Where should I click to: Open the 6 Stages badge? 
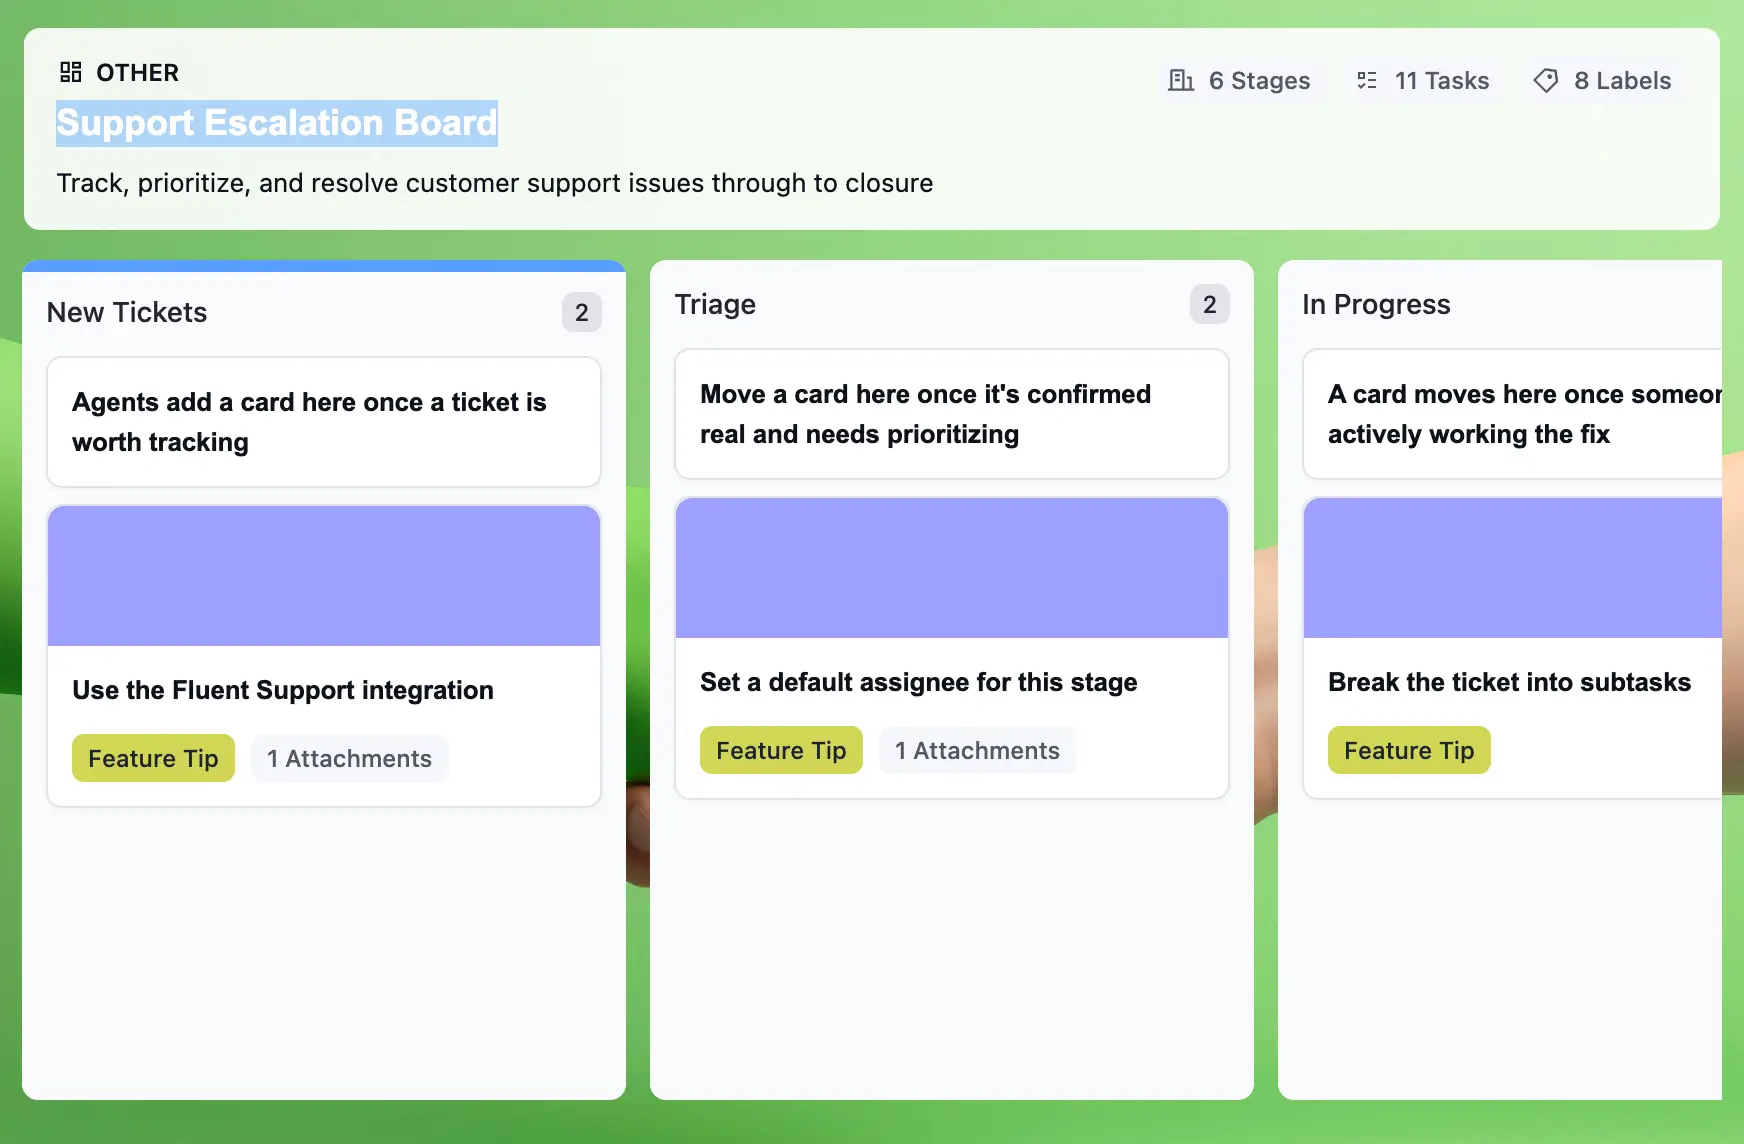pos(1241,80)
